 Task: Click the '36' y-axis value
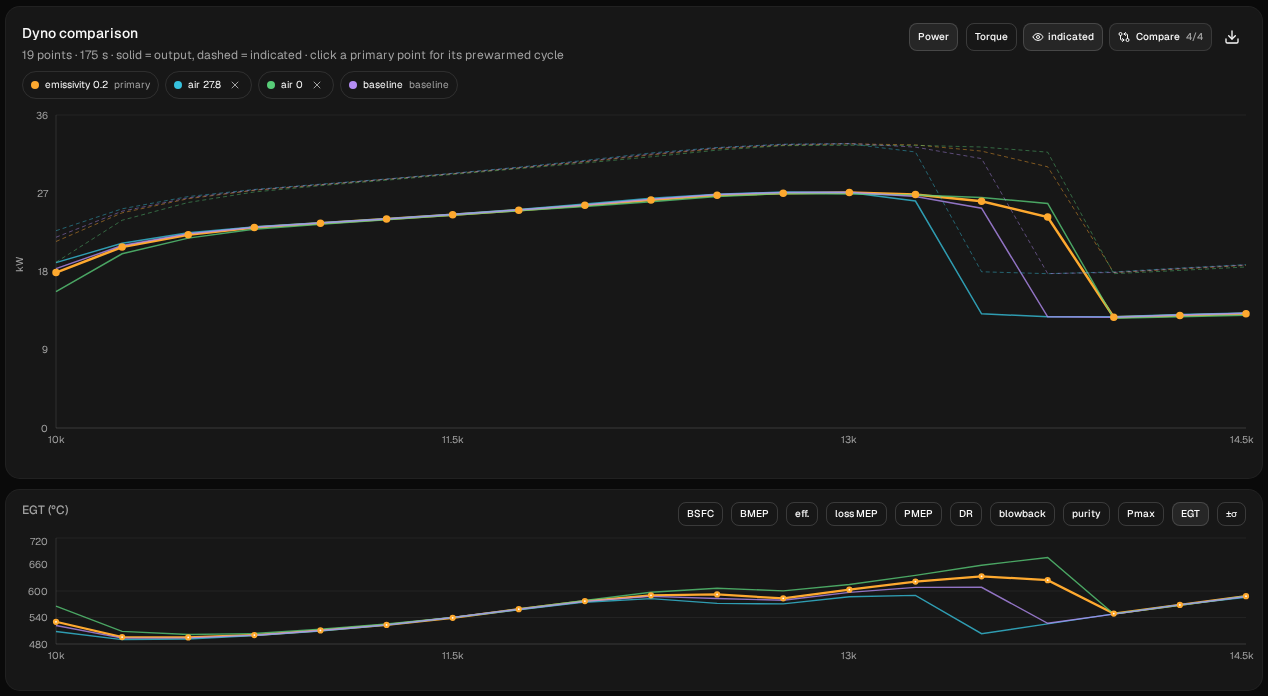(x=42, y=116)
